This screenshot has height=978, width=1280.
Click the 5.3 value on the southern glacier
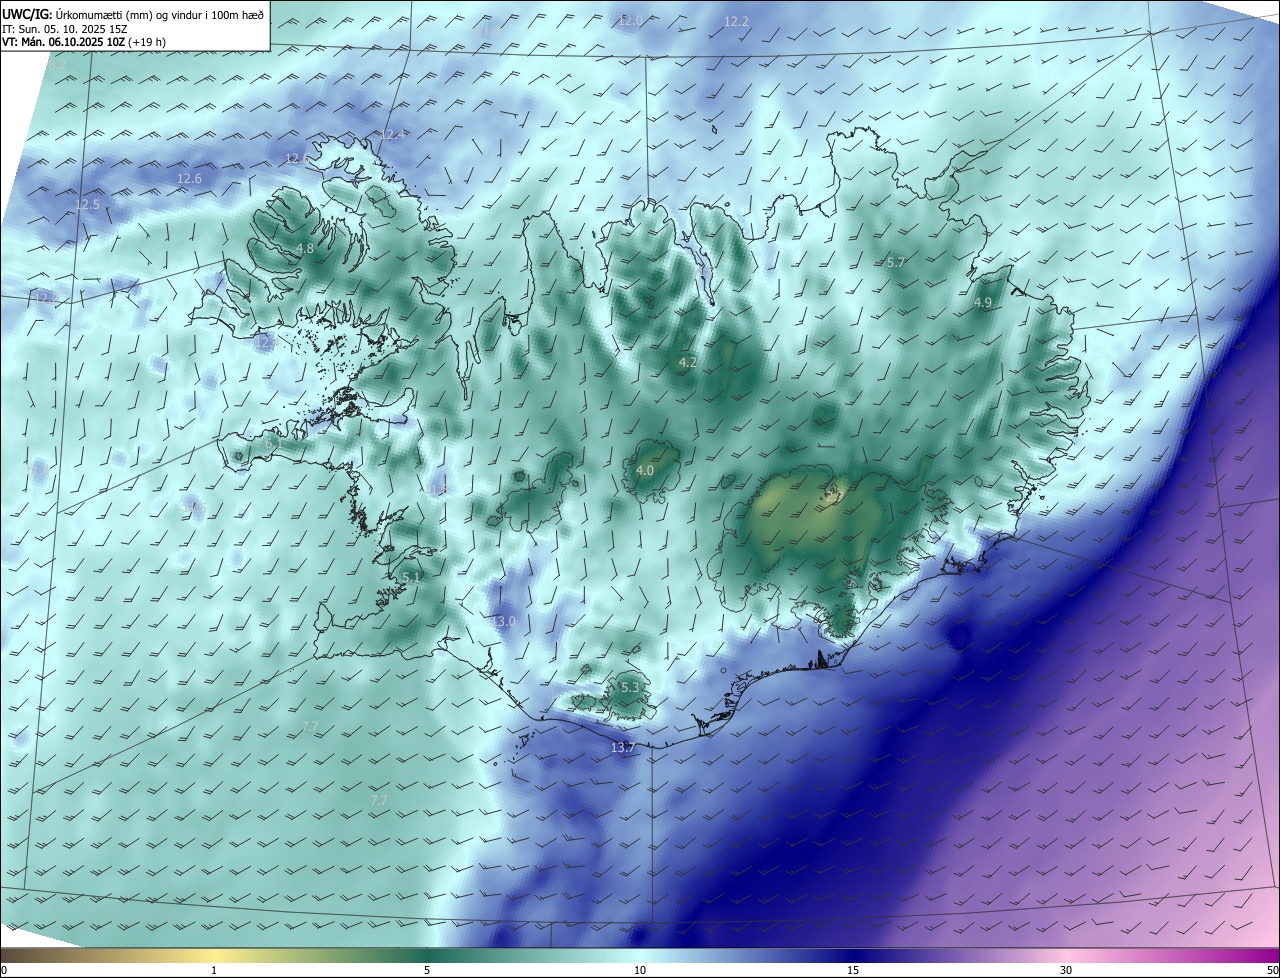pos(630,687)
